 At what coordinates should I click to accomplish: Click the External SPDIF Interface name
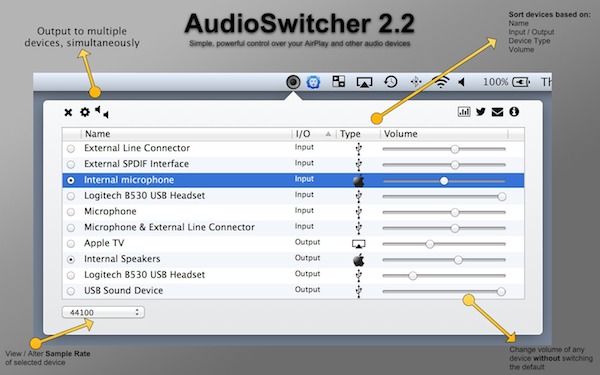(x=136, y=164)
